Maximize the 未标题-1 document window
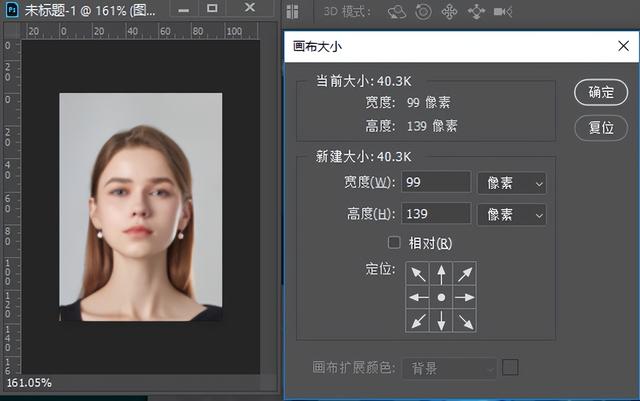The width and height of the screenshot is (640, 401). pos(212,9)
